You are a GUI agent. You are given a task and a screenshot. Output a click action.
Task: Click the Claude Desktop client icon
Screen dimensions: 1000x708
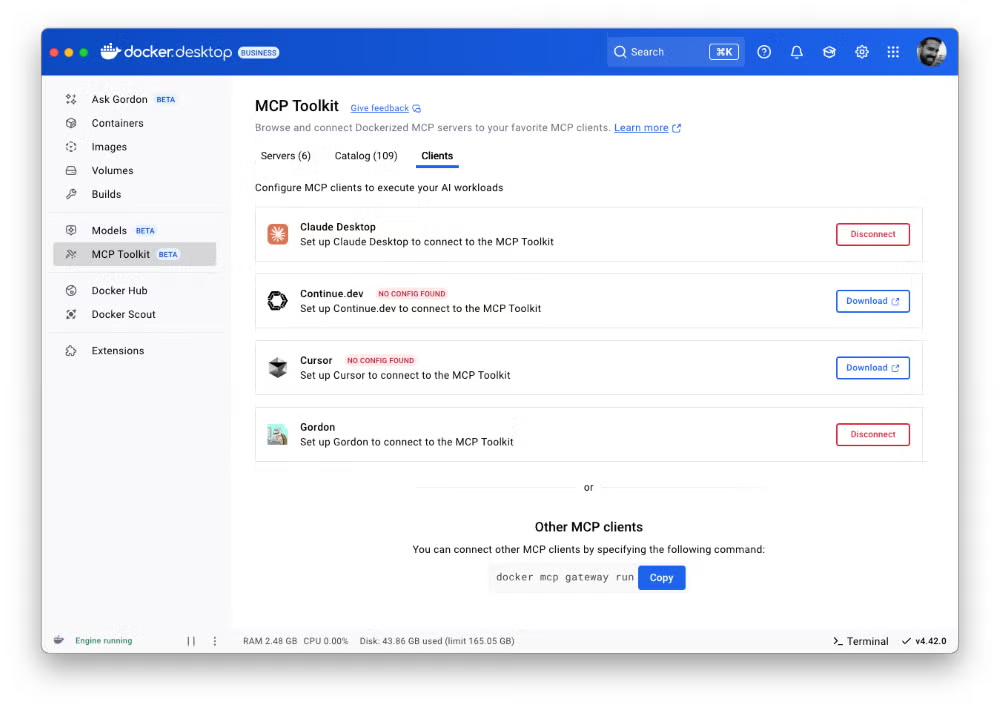tap(277, 234)
